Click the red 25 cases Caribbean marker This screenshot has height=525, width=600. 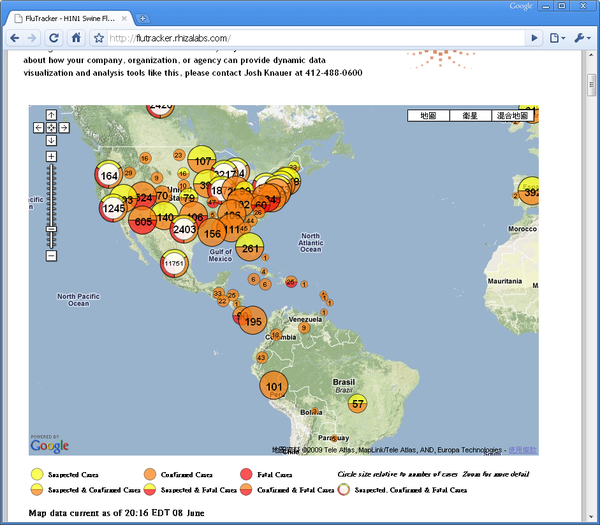pyautogui.click(x=291, y=282)
